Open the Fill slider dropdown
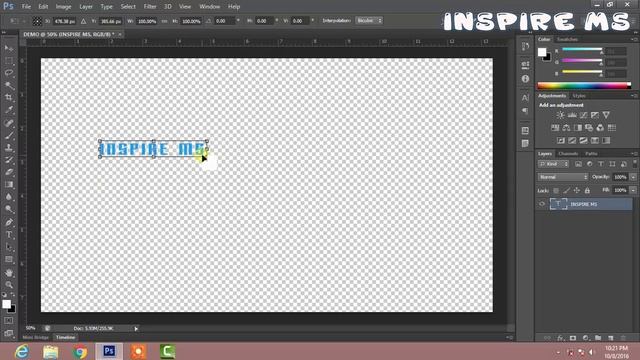Screen dimensions: 640x360 coord(633,190)
